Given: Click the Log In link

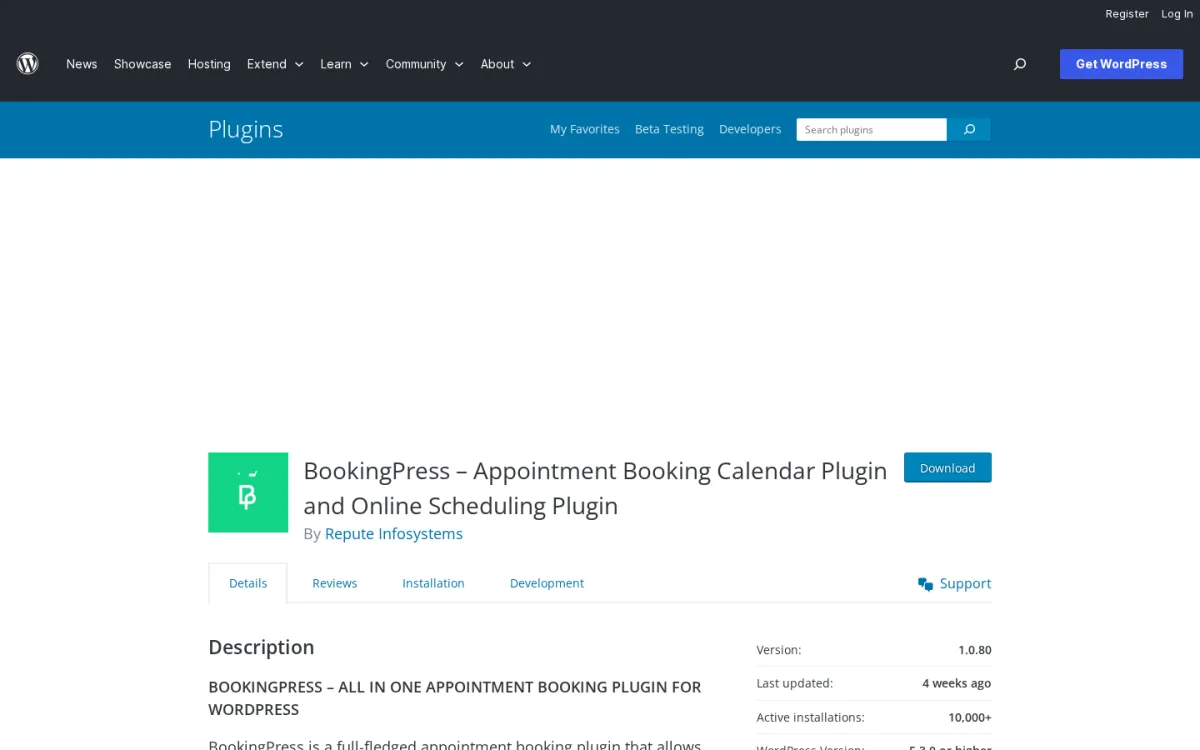Looking at the screenshot, I should click(x=1177, y=14).
